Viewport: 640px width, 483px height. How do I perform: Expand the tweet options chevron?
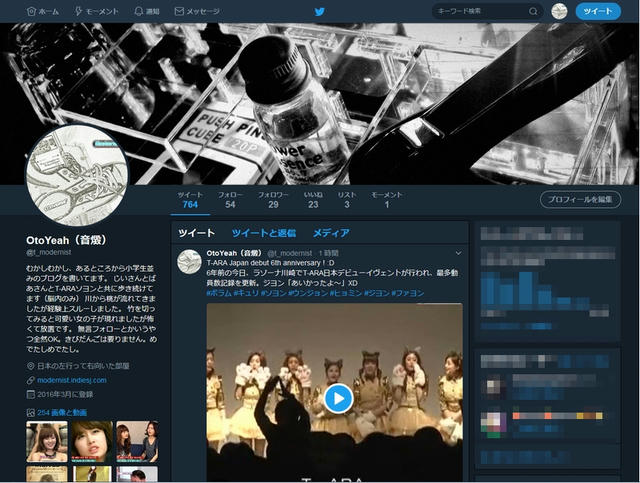pyautogui.click(x=458, y=253)
